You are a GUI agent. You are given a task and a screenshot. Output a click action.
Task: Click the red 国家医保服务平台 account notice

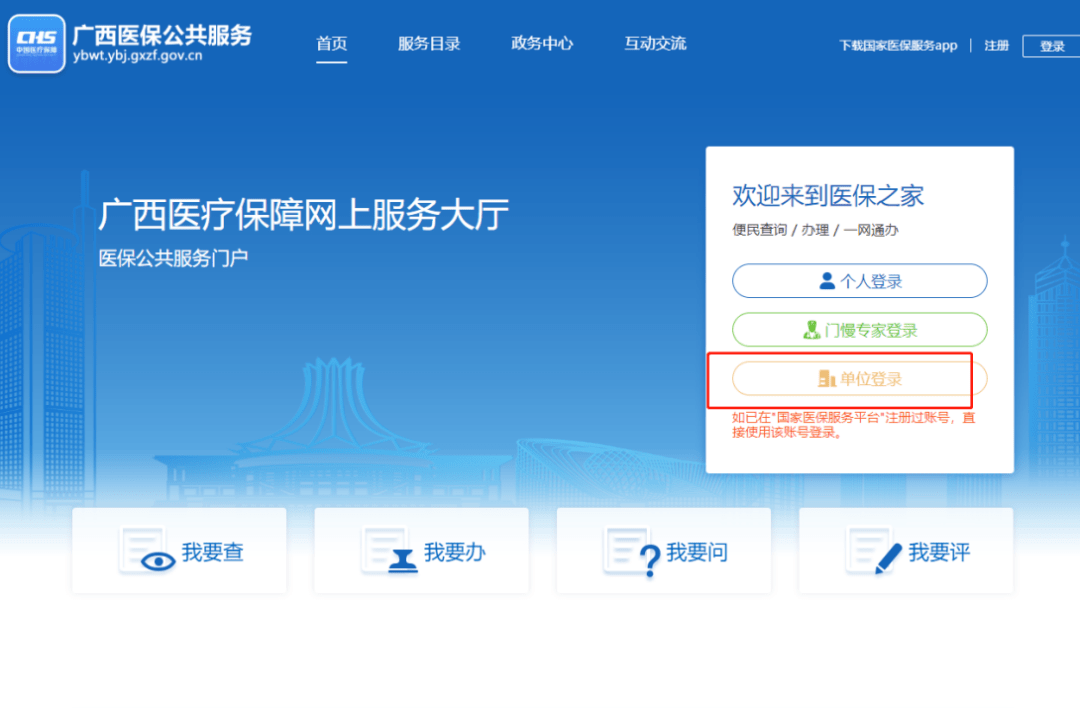(x=853, y=425)
